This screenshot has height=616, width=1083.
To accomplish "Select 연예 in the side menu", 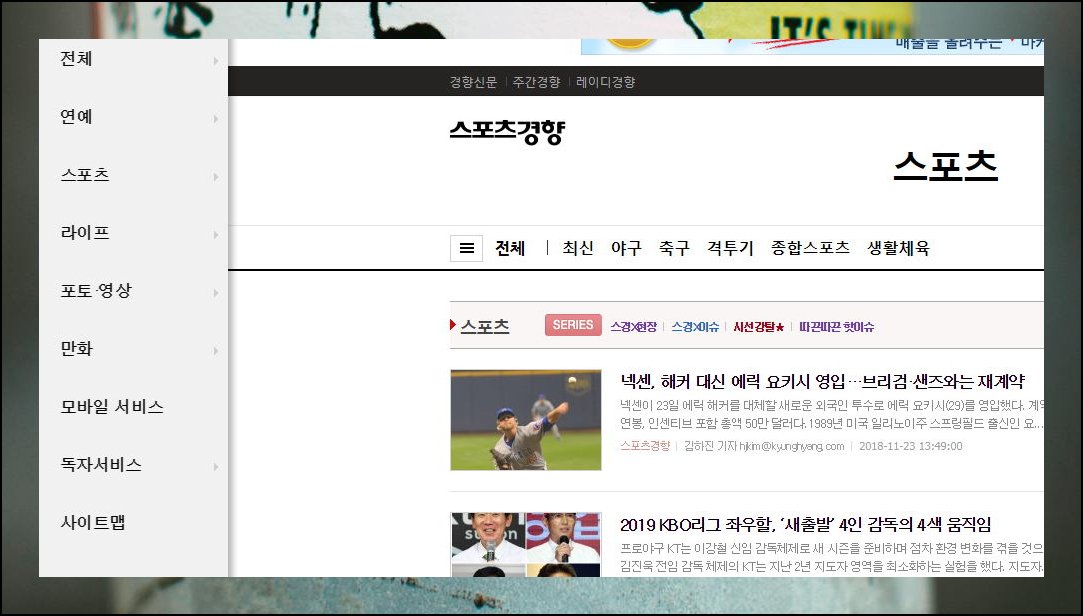I will (x=76, y=117).
